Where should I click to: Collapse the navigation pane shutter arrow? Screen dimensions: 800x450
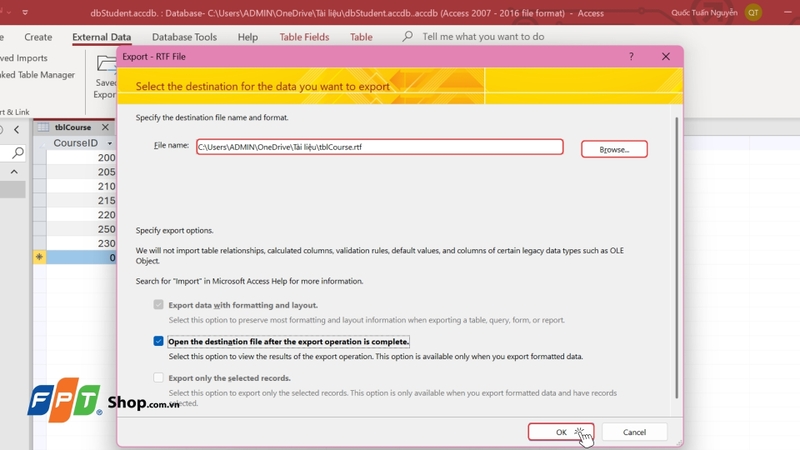click(16, 130)
